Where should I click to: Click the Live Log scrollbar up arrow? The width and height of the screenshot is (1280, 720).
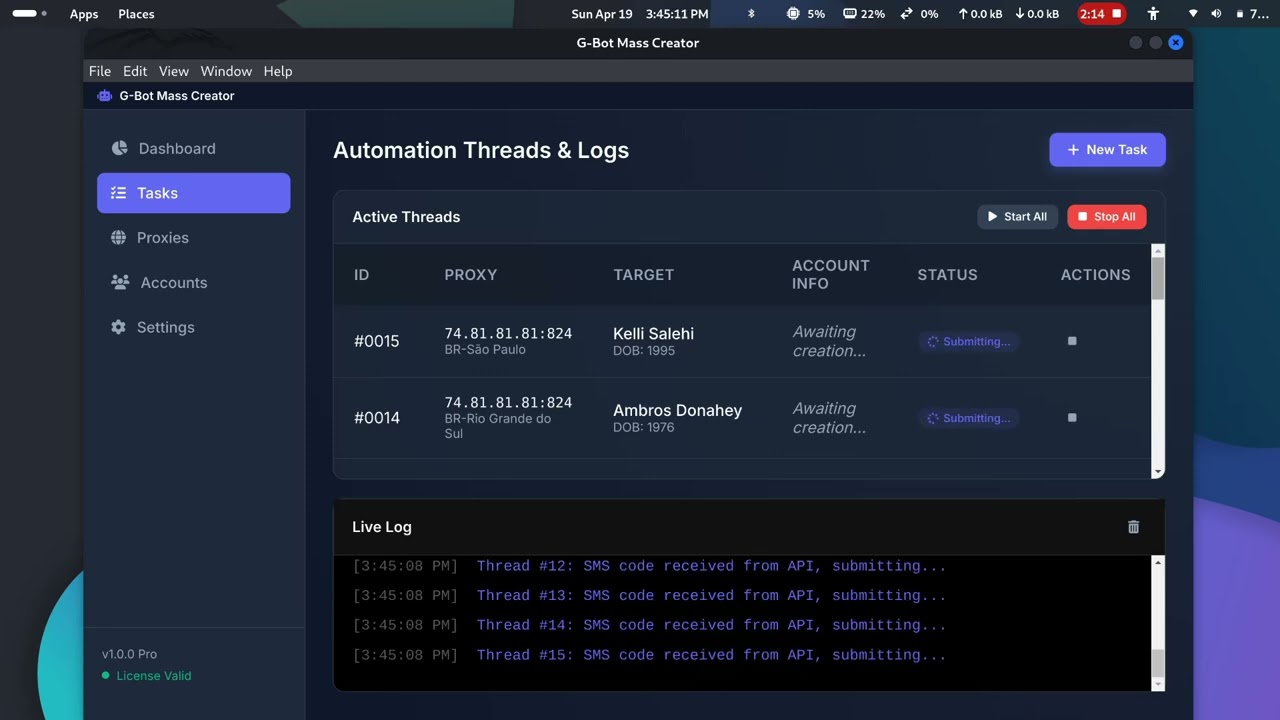pos(1158,563)
